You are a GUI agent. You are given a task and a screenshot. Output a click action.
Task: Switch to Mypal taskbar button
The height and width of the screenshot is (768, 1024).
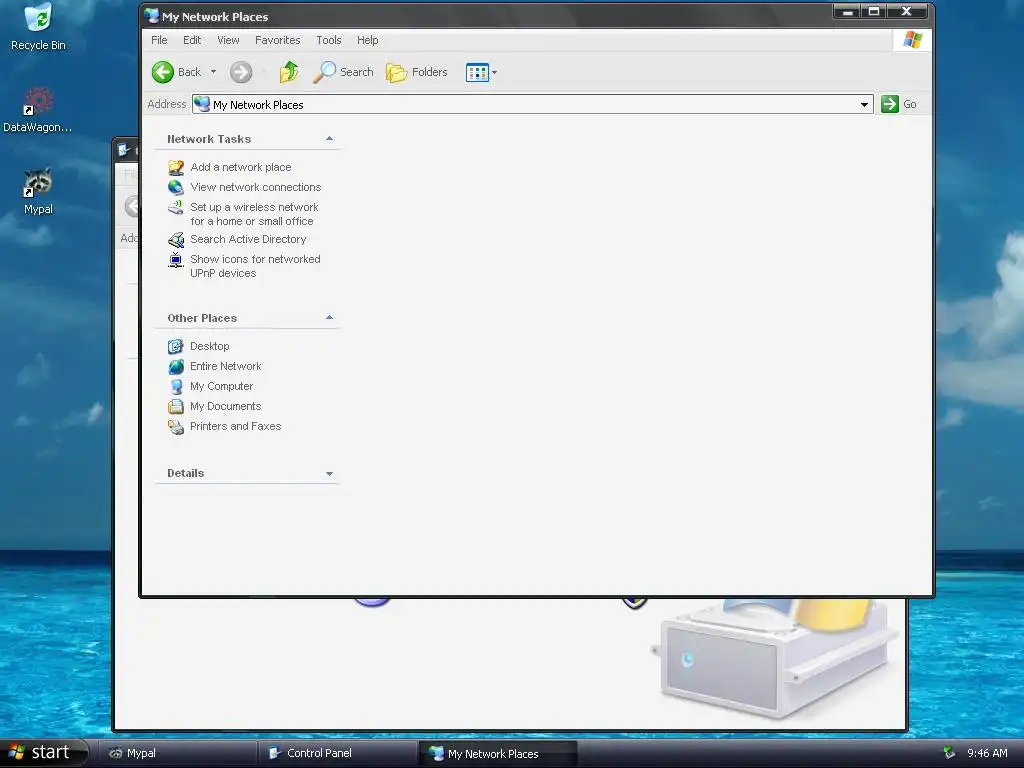point(178,753)
